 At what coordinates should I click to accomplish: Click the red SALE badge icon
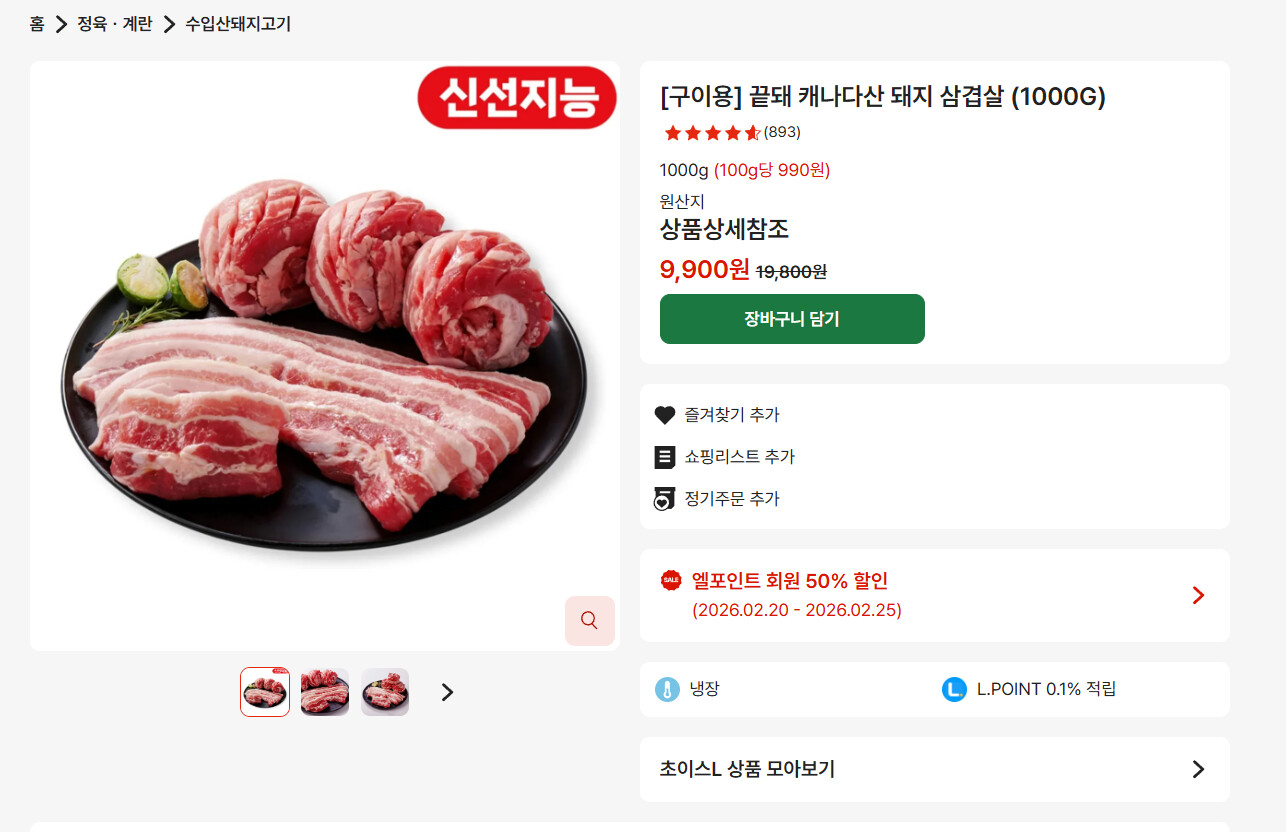coord(671,580)
